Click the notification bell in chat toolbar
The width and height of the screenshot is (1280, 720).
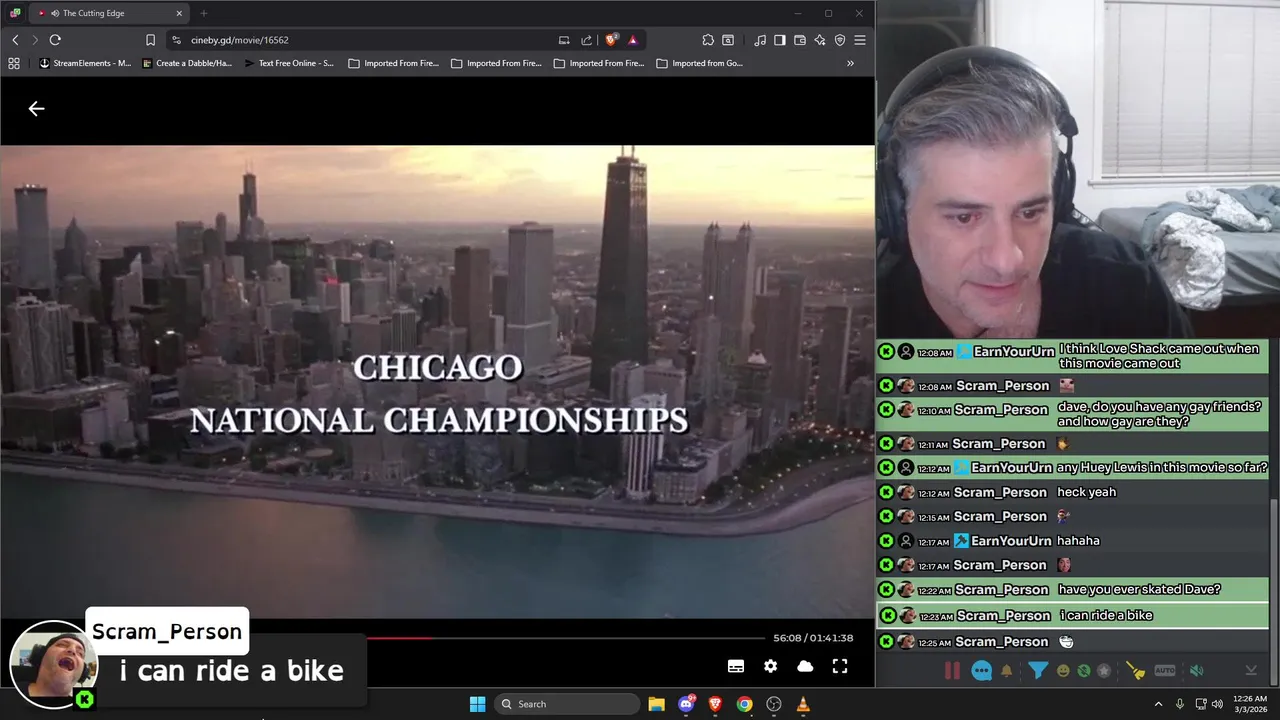pos(1007,671)
